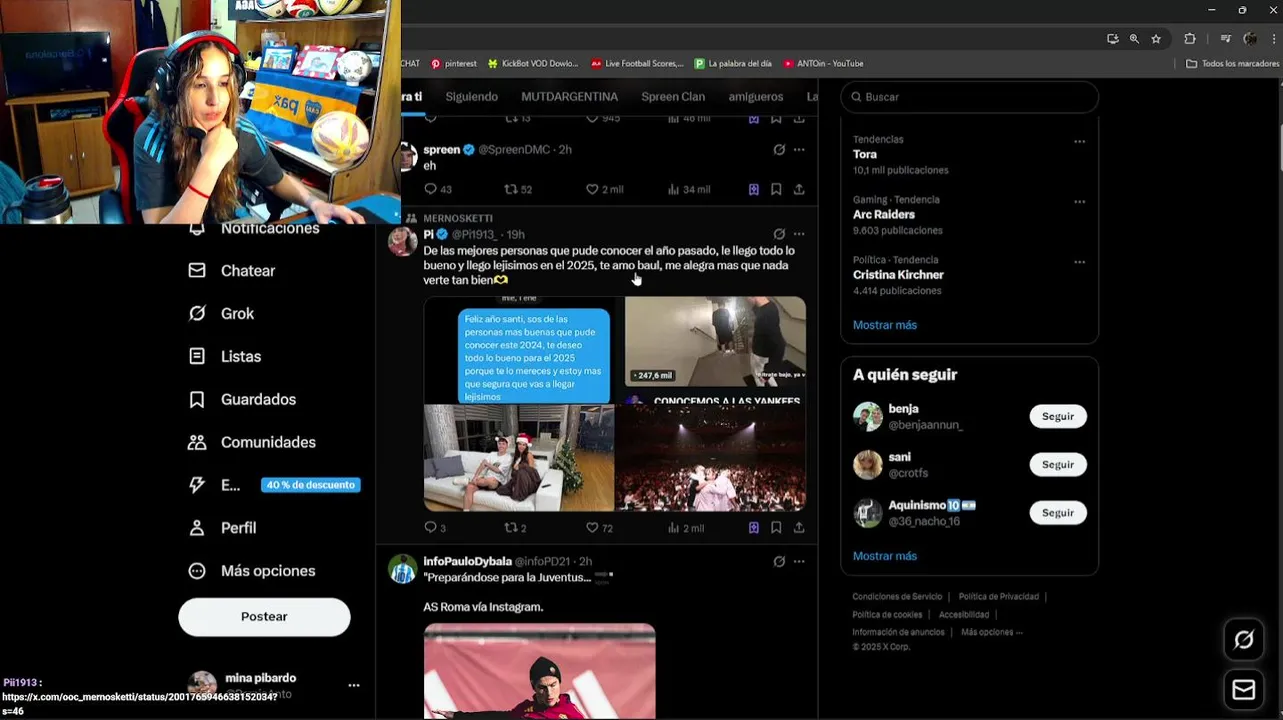Show more trends with Mostrar más
Image resolution: width=1283 pixels, height=720 pixels.
(884, 325)
